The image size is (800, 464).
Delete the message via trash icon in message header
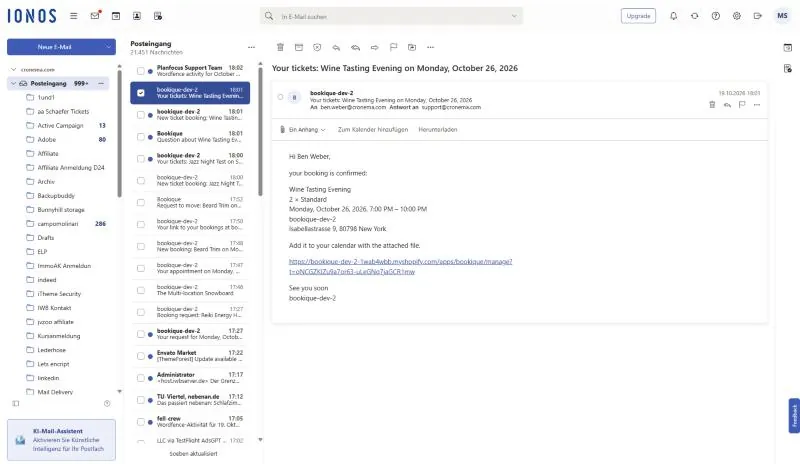coord(712,105)
